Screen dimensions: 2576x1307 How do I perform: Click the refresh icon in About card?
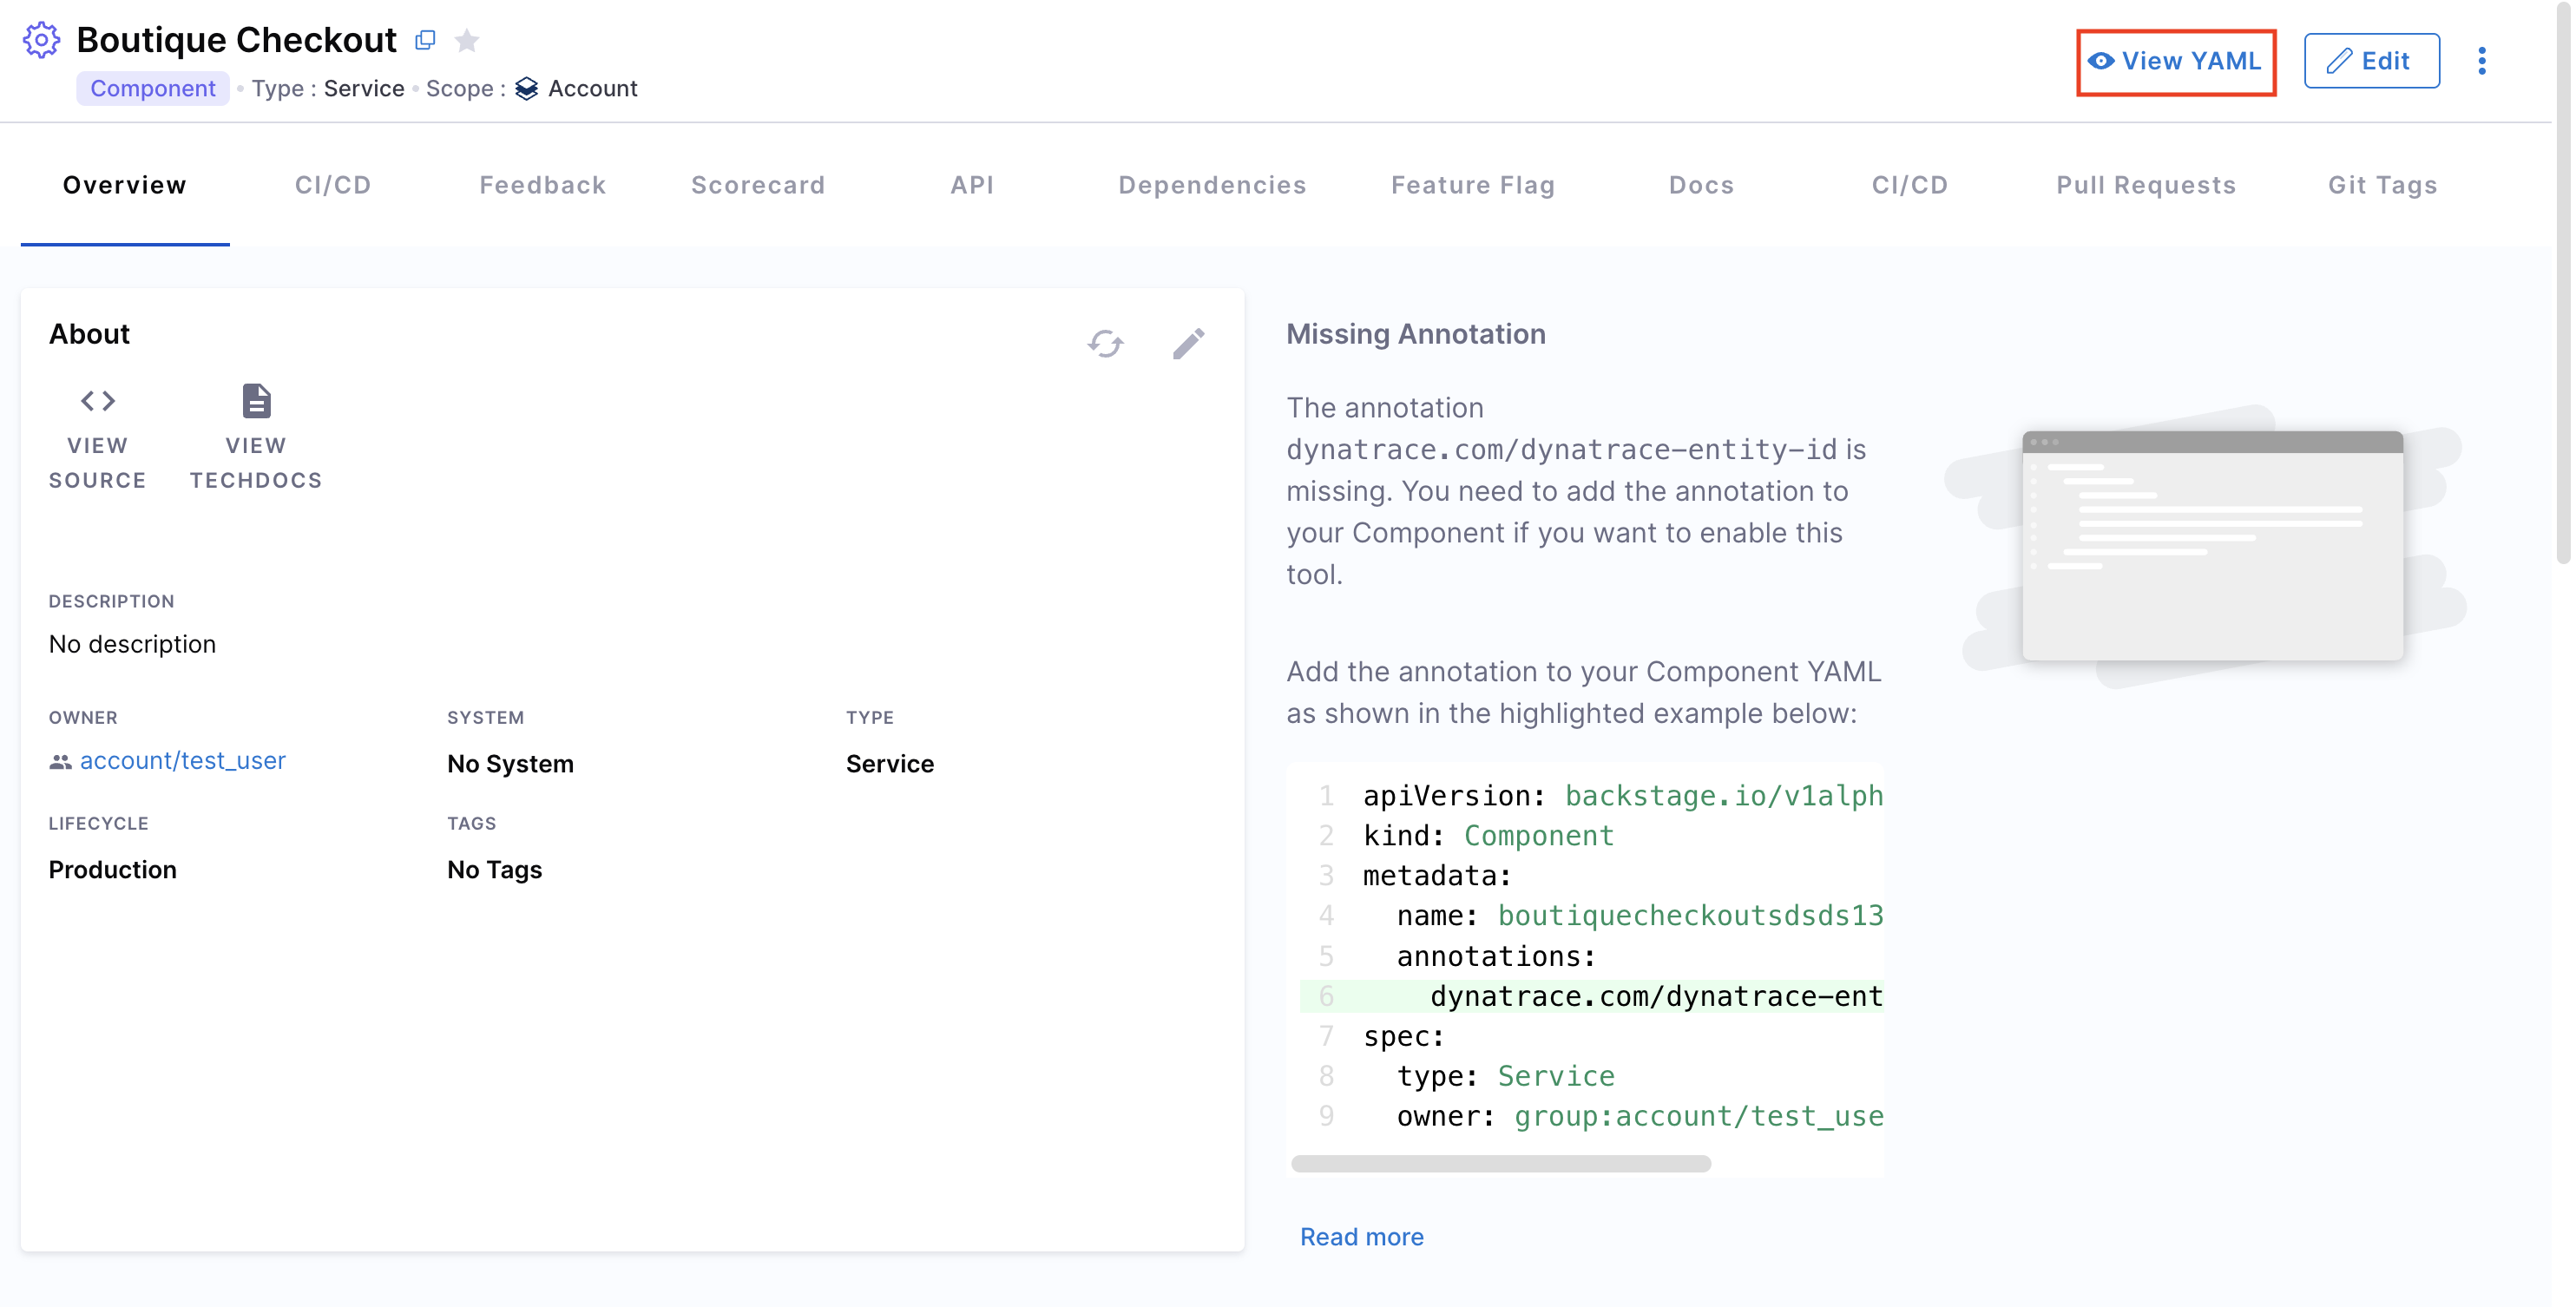(x=1105, y=344)
